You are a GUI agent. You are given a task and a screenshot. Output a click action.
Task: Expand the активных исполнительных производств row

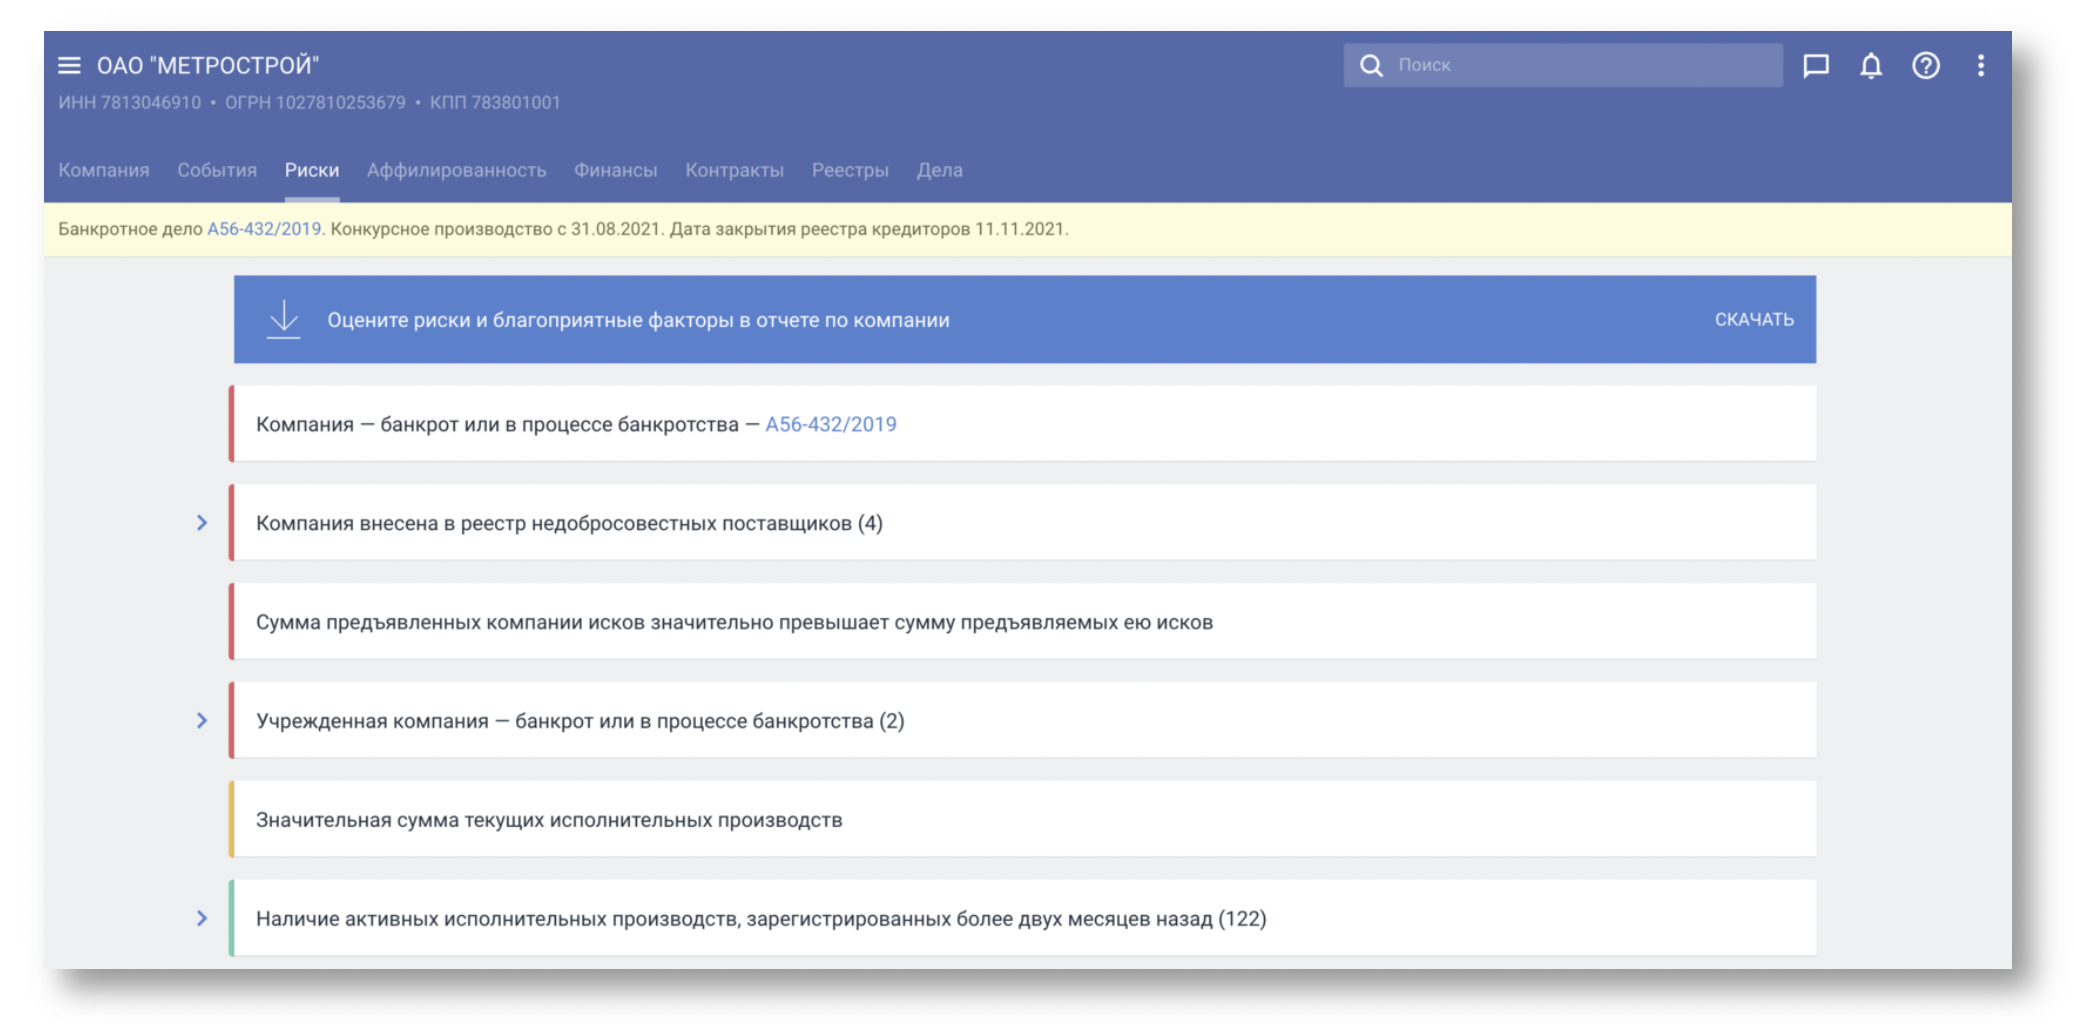point(202,918)
